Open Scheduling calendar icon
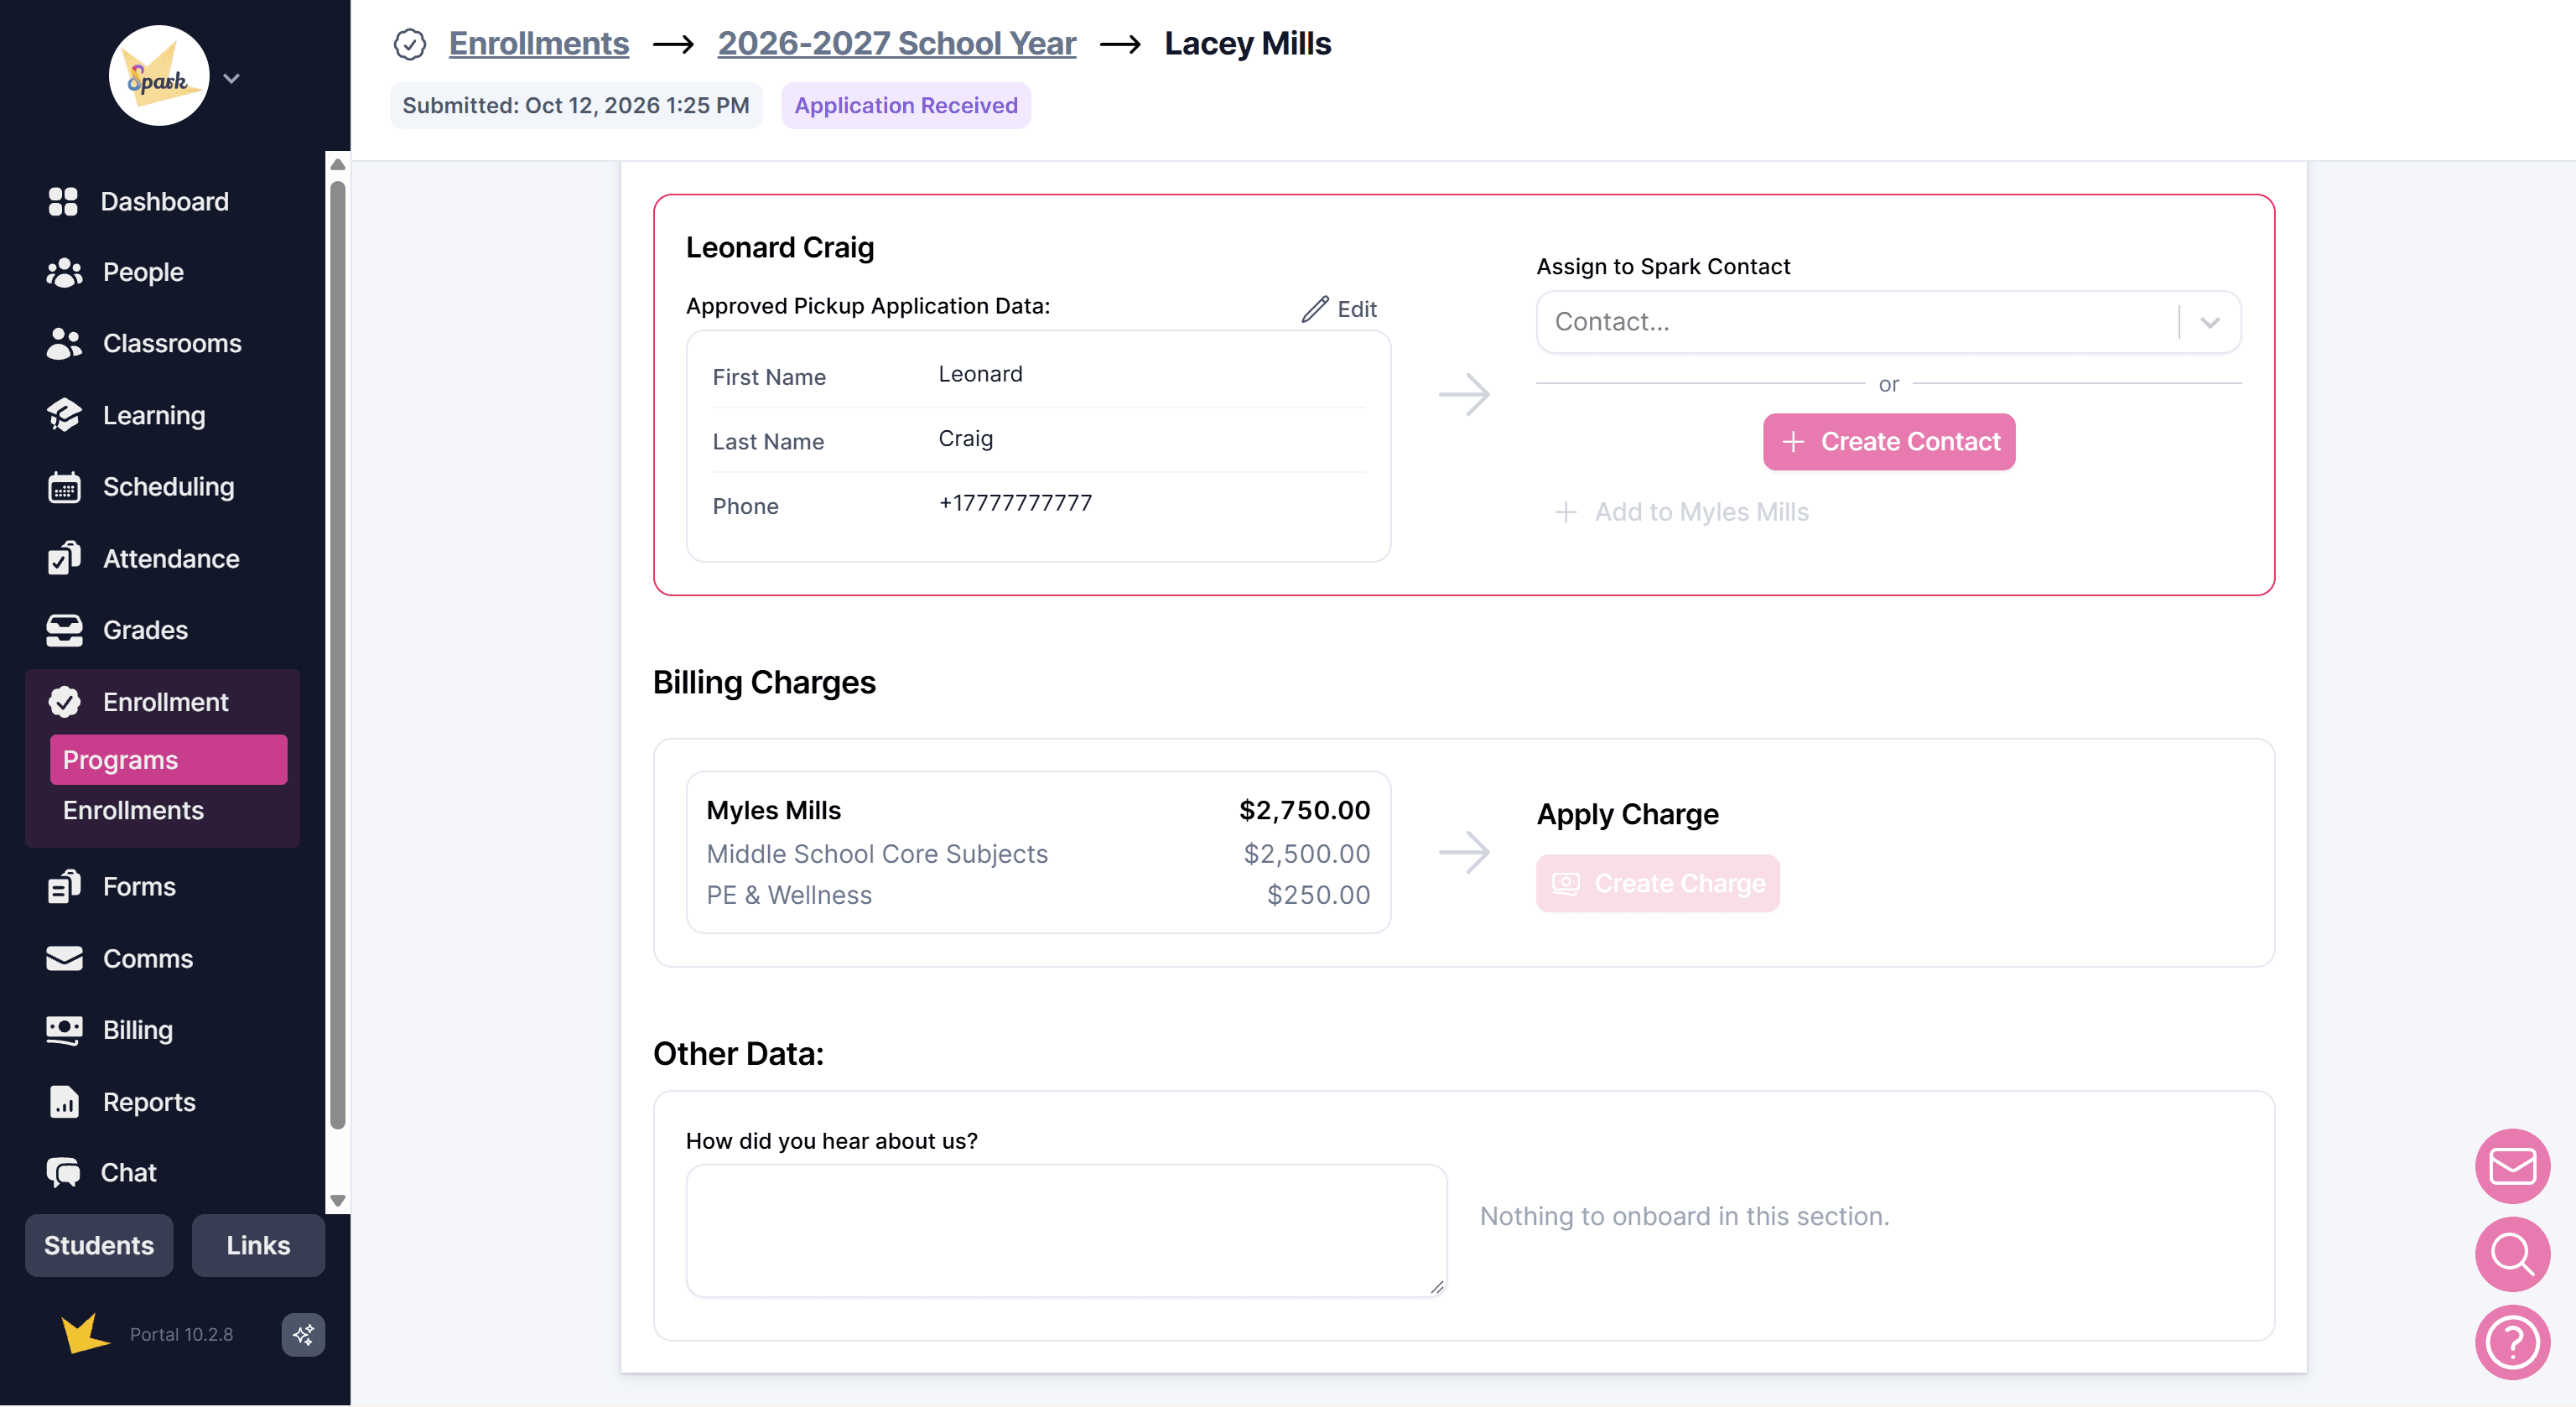Image resolution: width=2576 pixels, height=1407 pixels. (x=64, y=487)
